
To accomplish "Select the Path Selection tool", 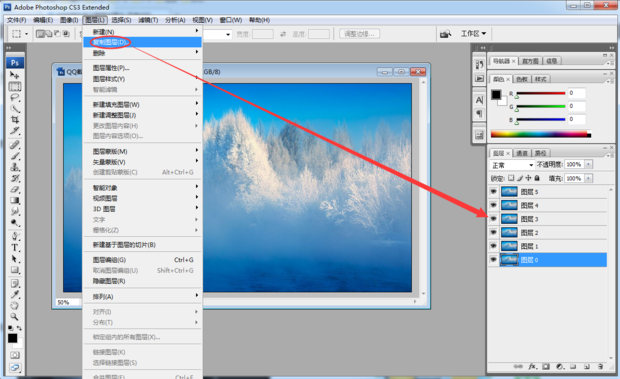I will [15, 259].
